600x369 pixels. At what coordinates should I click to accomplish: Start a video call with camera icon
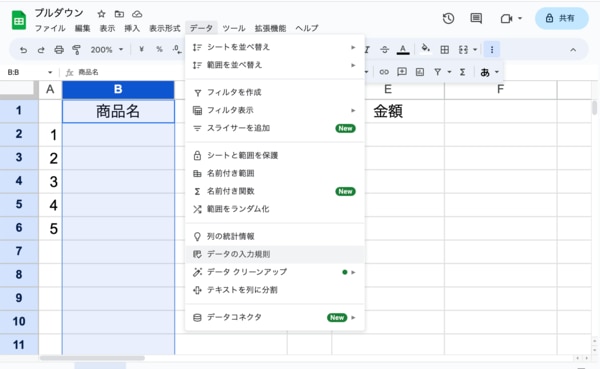[x=506, y=18]
